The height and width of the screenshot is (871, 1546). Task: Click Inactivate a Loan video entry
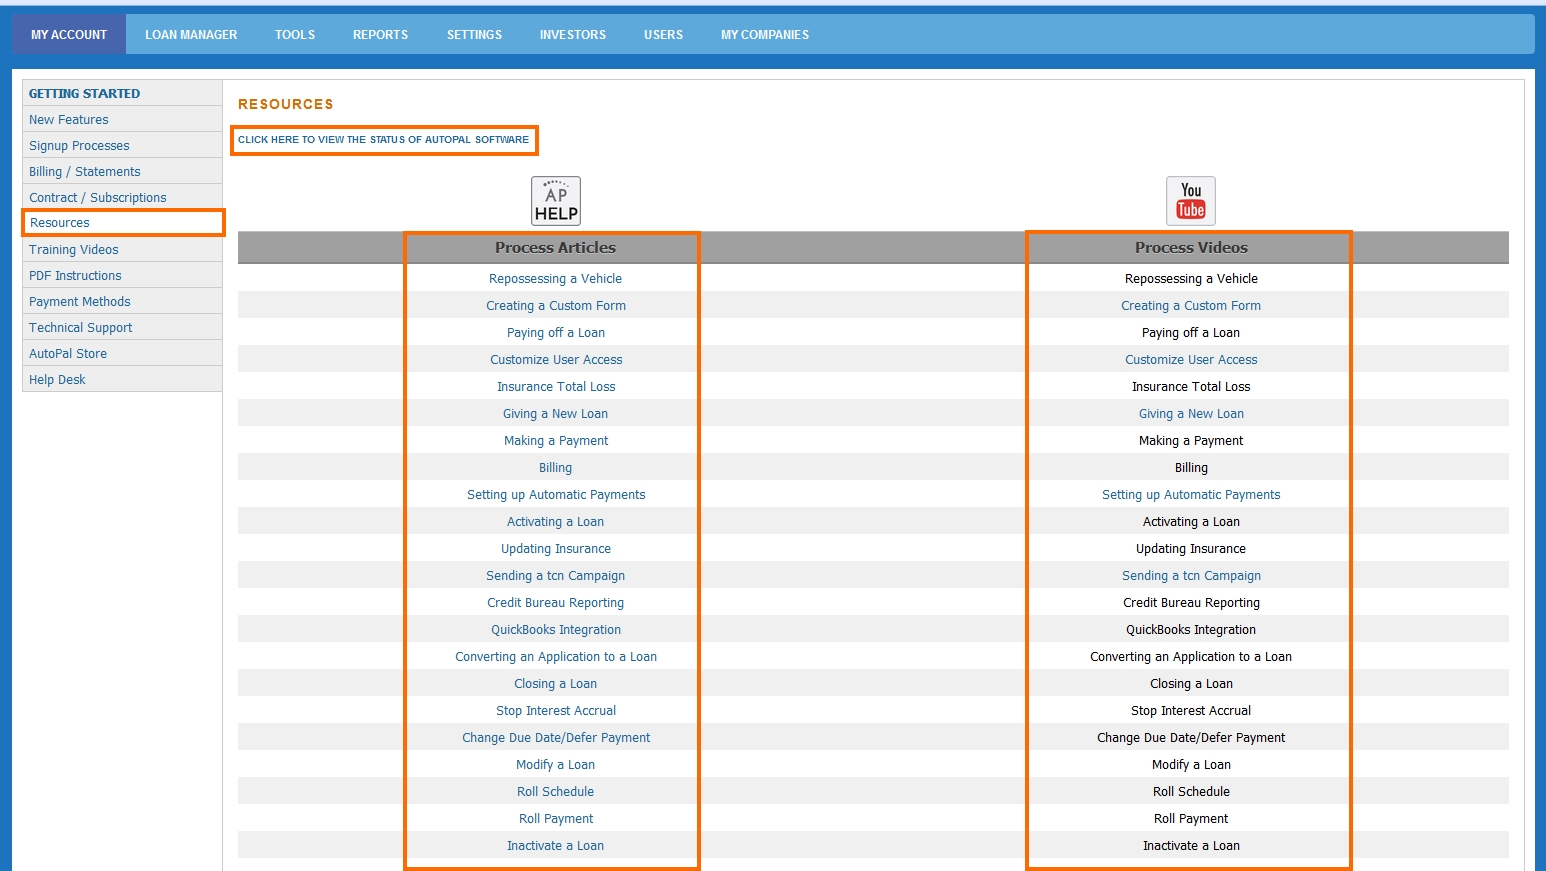click(1191, 846)
